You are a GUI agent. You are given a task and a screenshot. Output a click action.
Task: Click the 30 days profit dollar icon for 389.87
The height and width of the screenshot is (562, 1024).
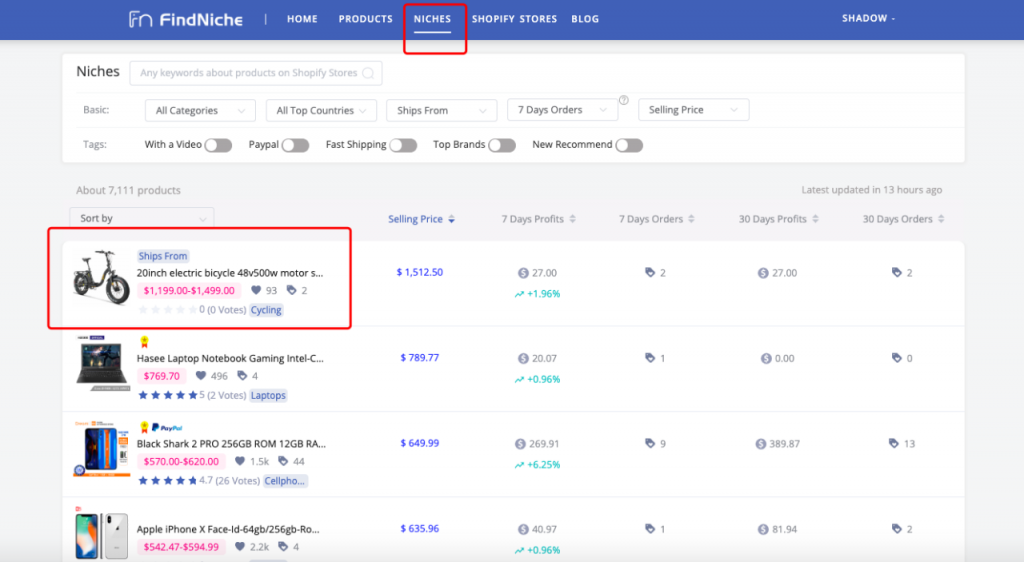pos(761,444)
